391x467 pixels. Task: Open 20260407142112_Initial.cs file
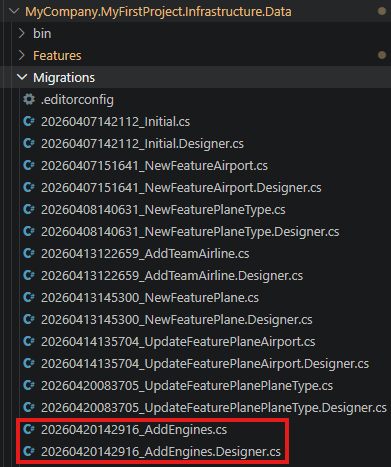tap(115, 122)
